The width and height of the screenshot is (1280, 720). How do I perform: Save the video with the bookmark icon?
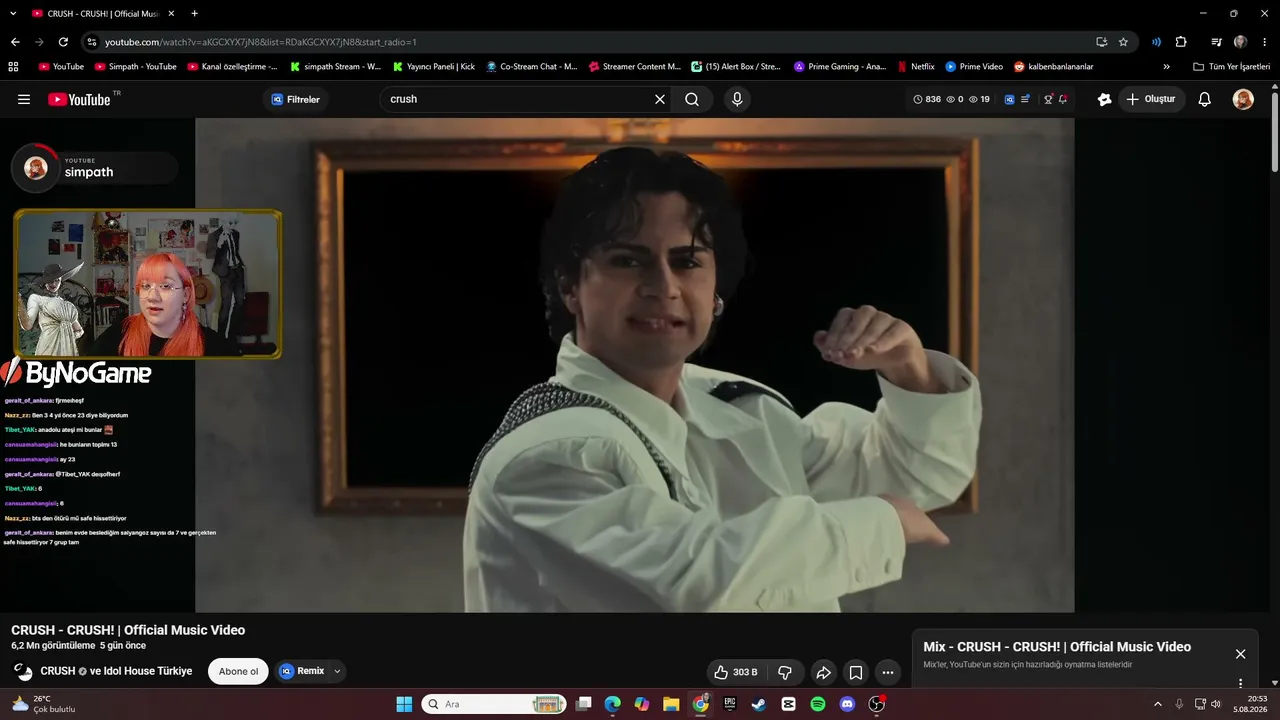click(x=856, y=672)
